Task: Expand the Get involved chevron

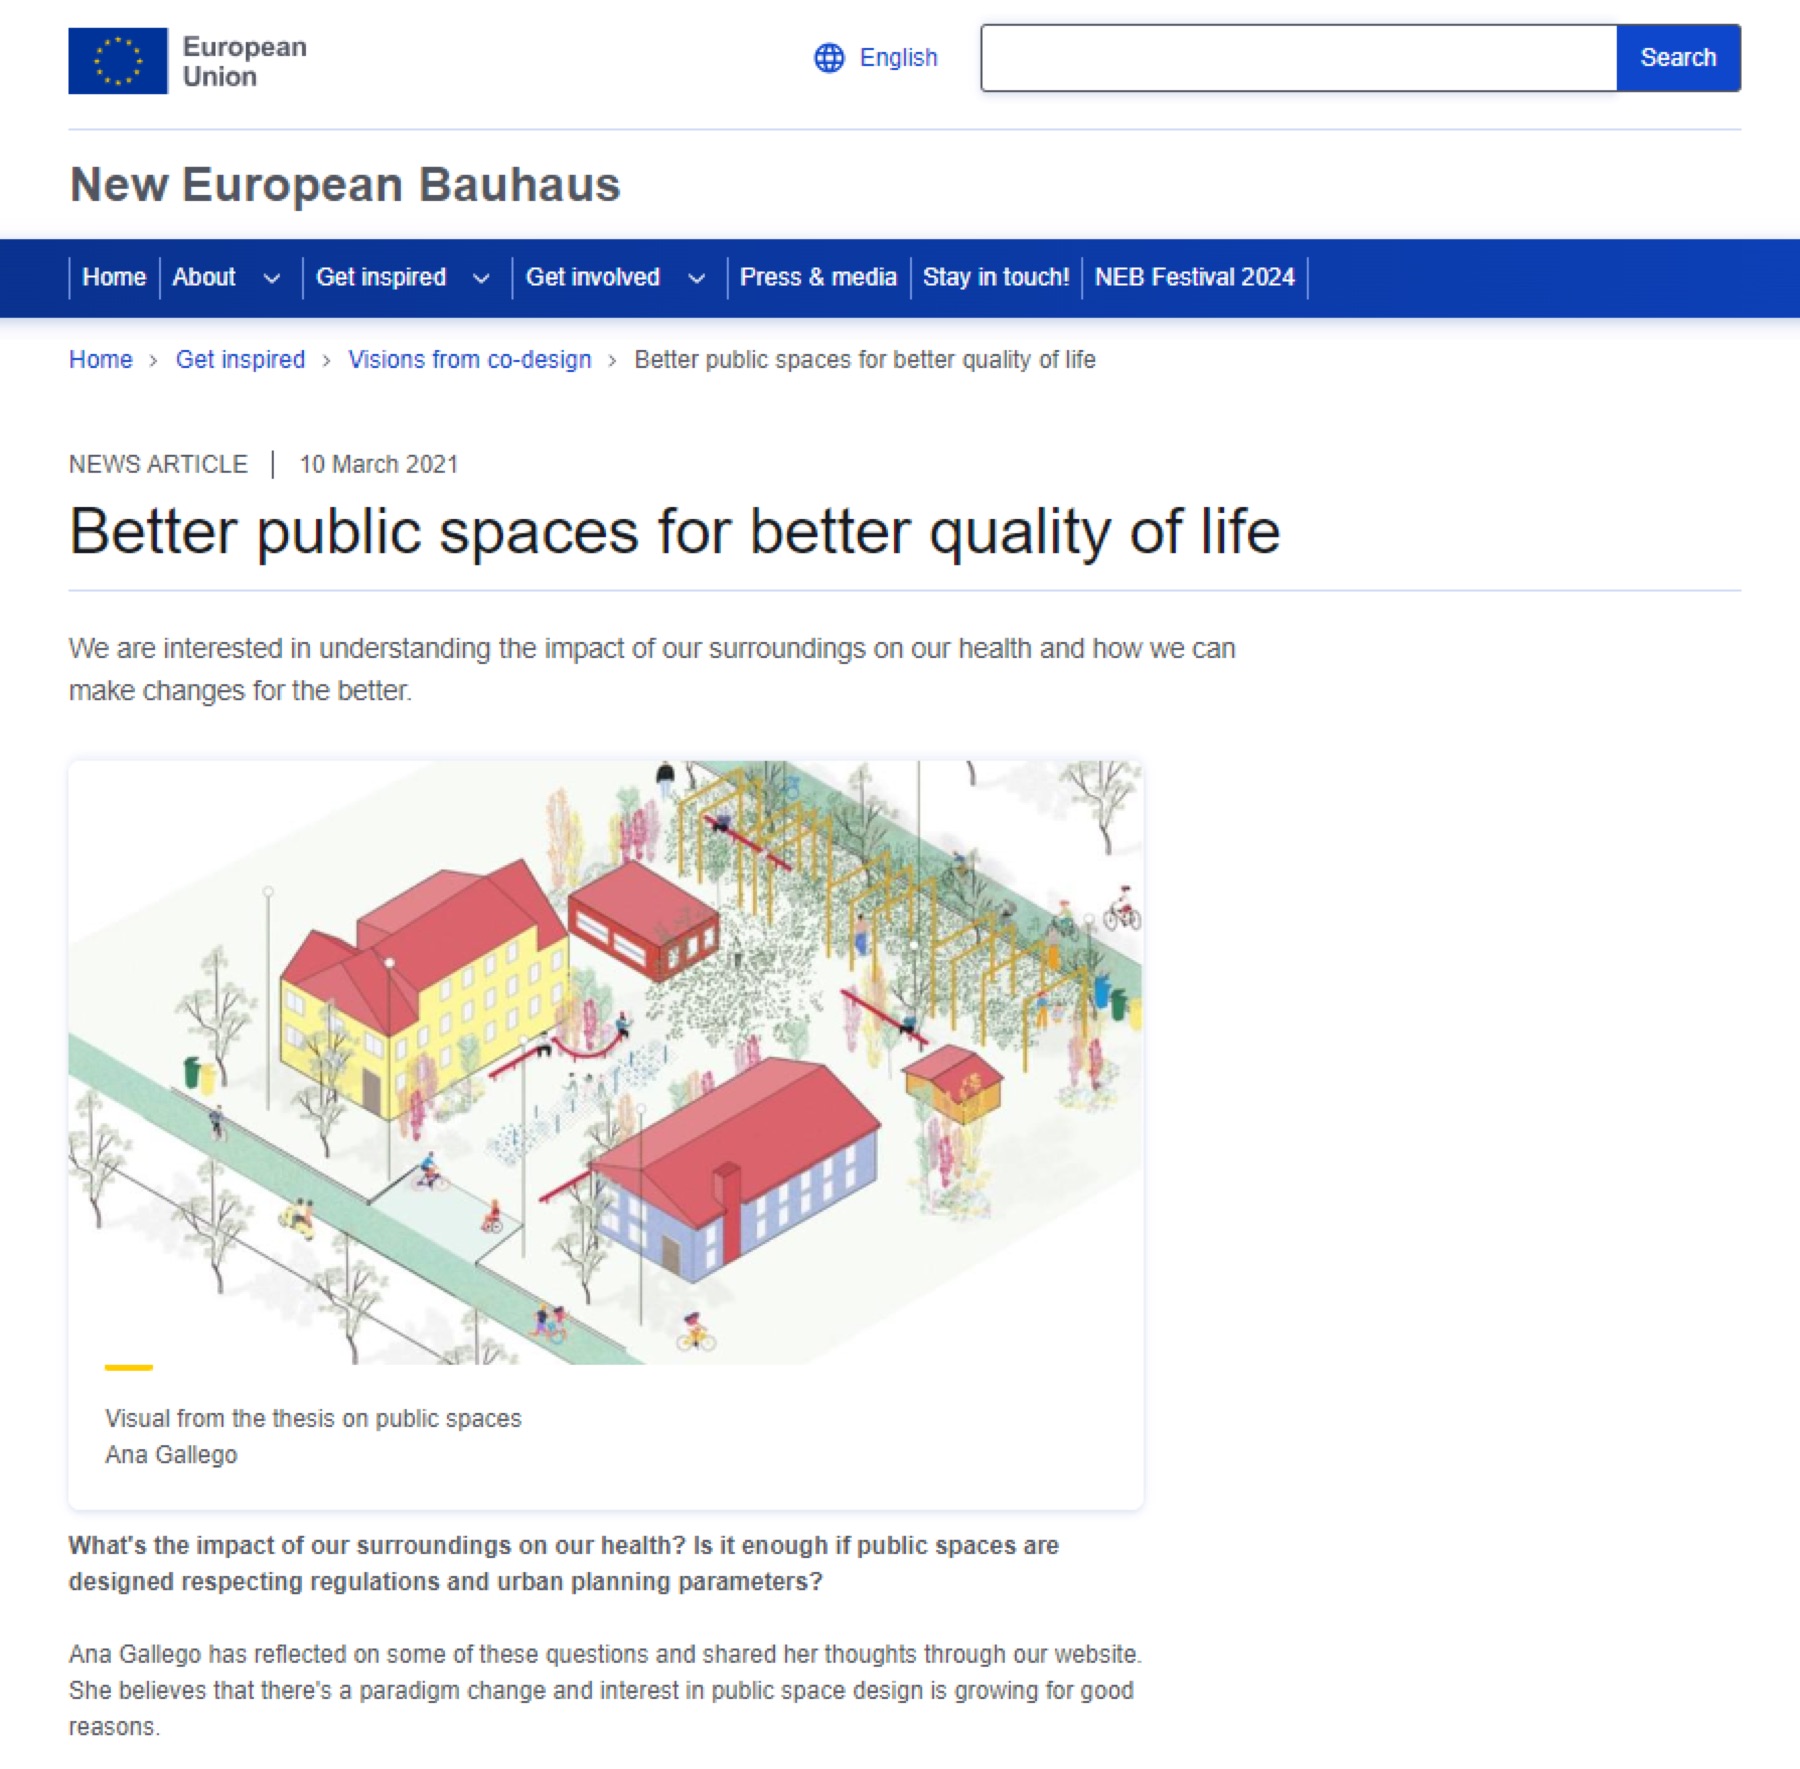Action: tap(697, 278)
